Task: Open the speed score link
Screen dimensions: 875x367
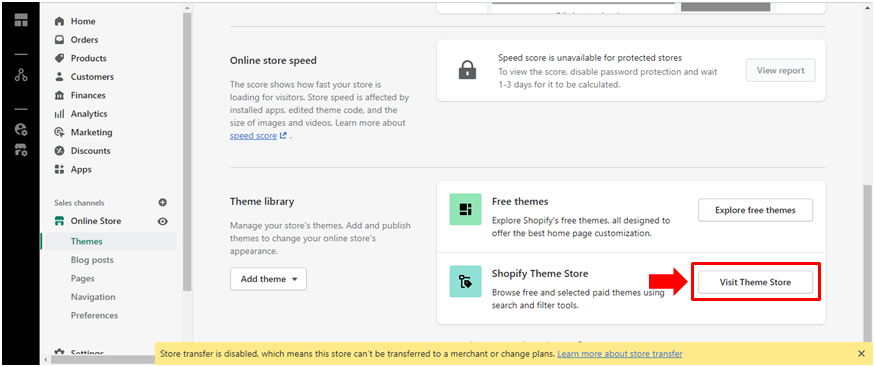Action: pos(253,136)
